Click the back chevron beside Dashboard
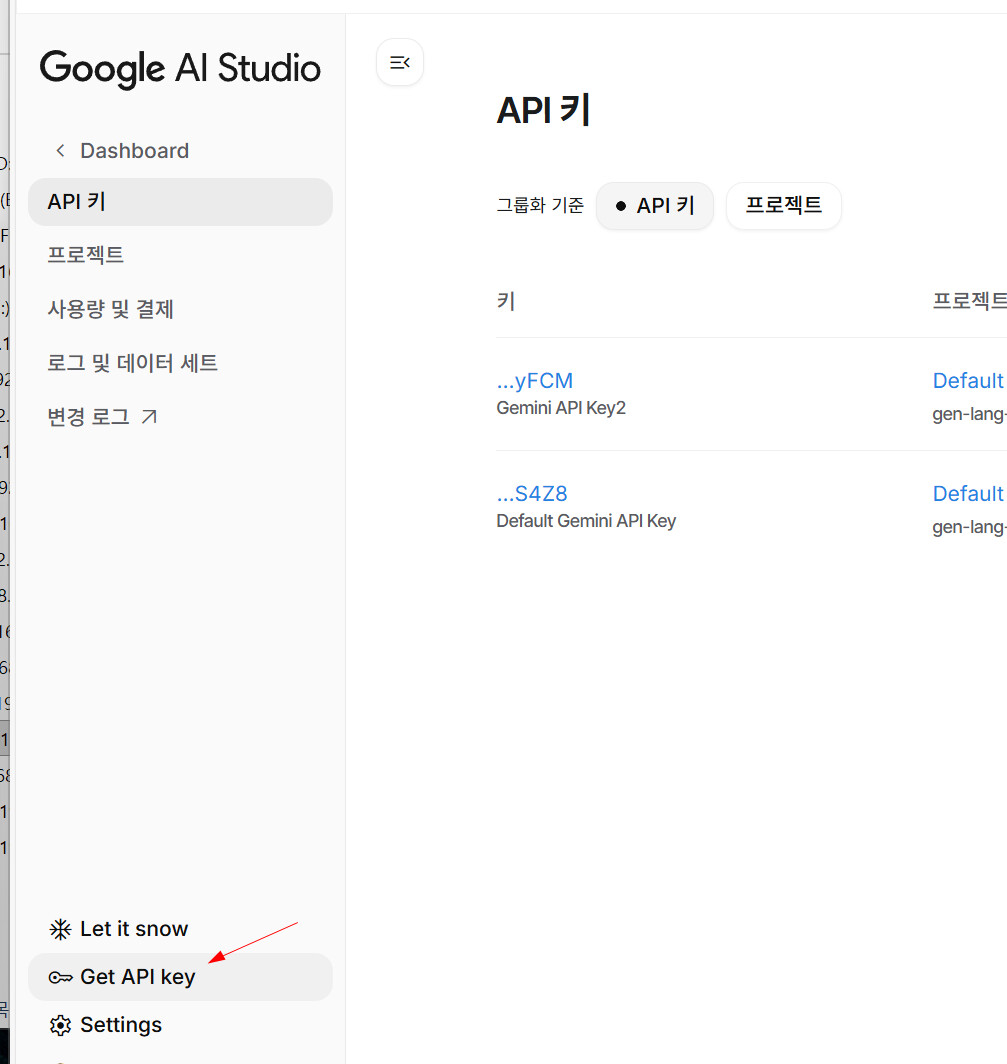Viewport: 1007px width, 1064px height. coord(61,151)
